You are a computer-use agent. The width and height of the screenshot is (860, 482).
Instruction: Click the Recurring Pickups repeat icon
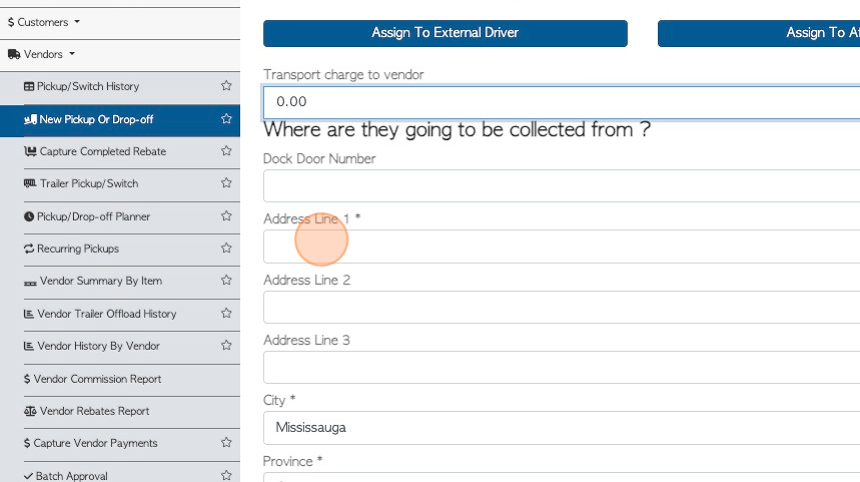[29, 248]
